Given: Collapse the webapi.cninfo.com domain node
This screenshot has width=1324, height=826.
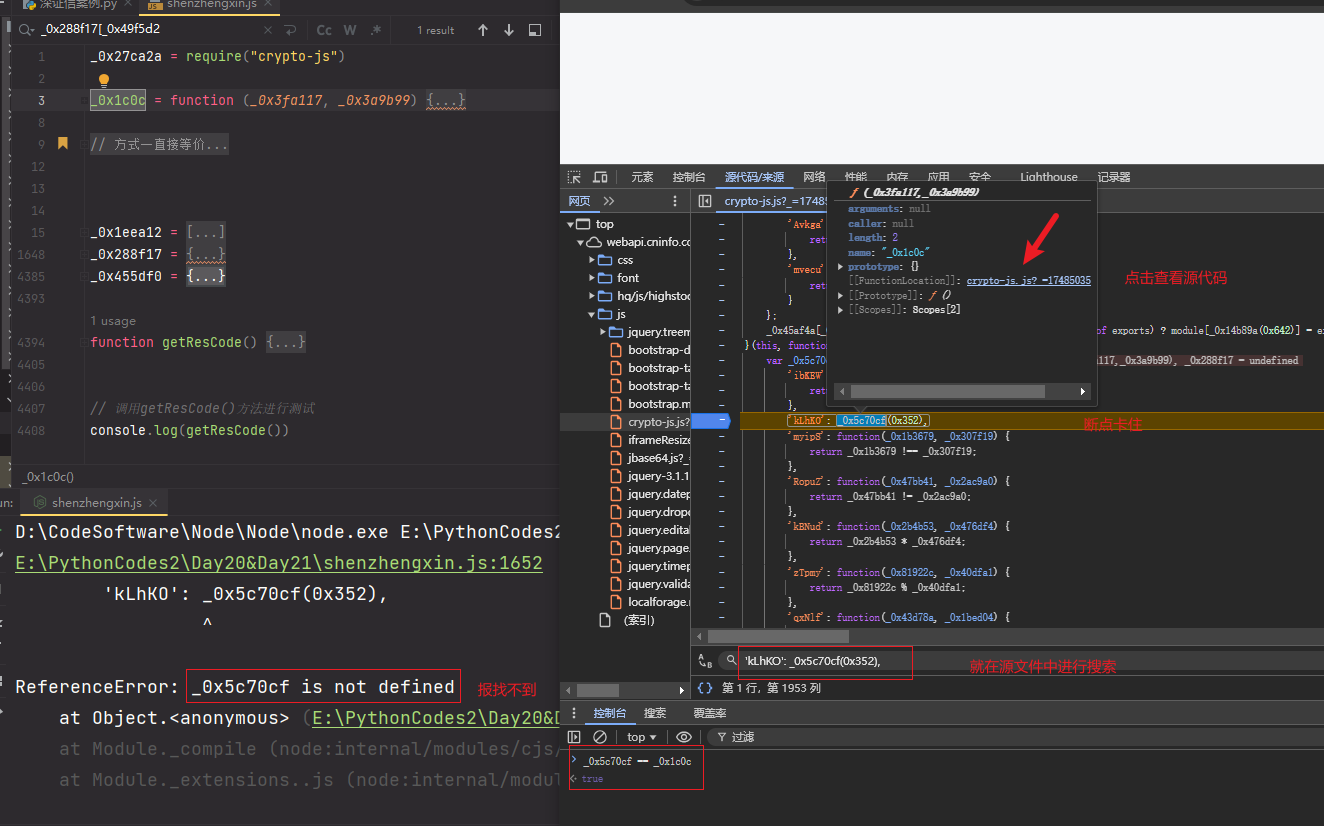Looking at the screenshot, I should point(580,242).
